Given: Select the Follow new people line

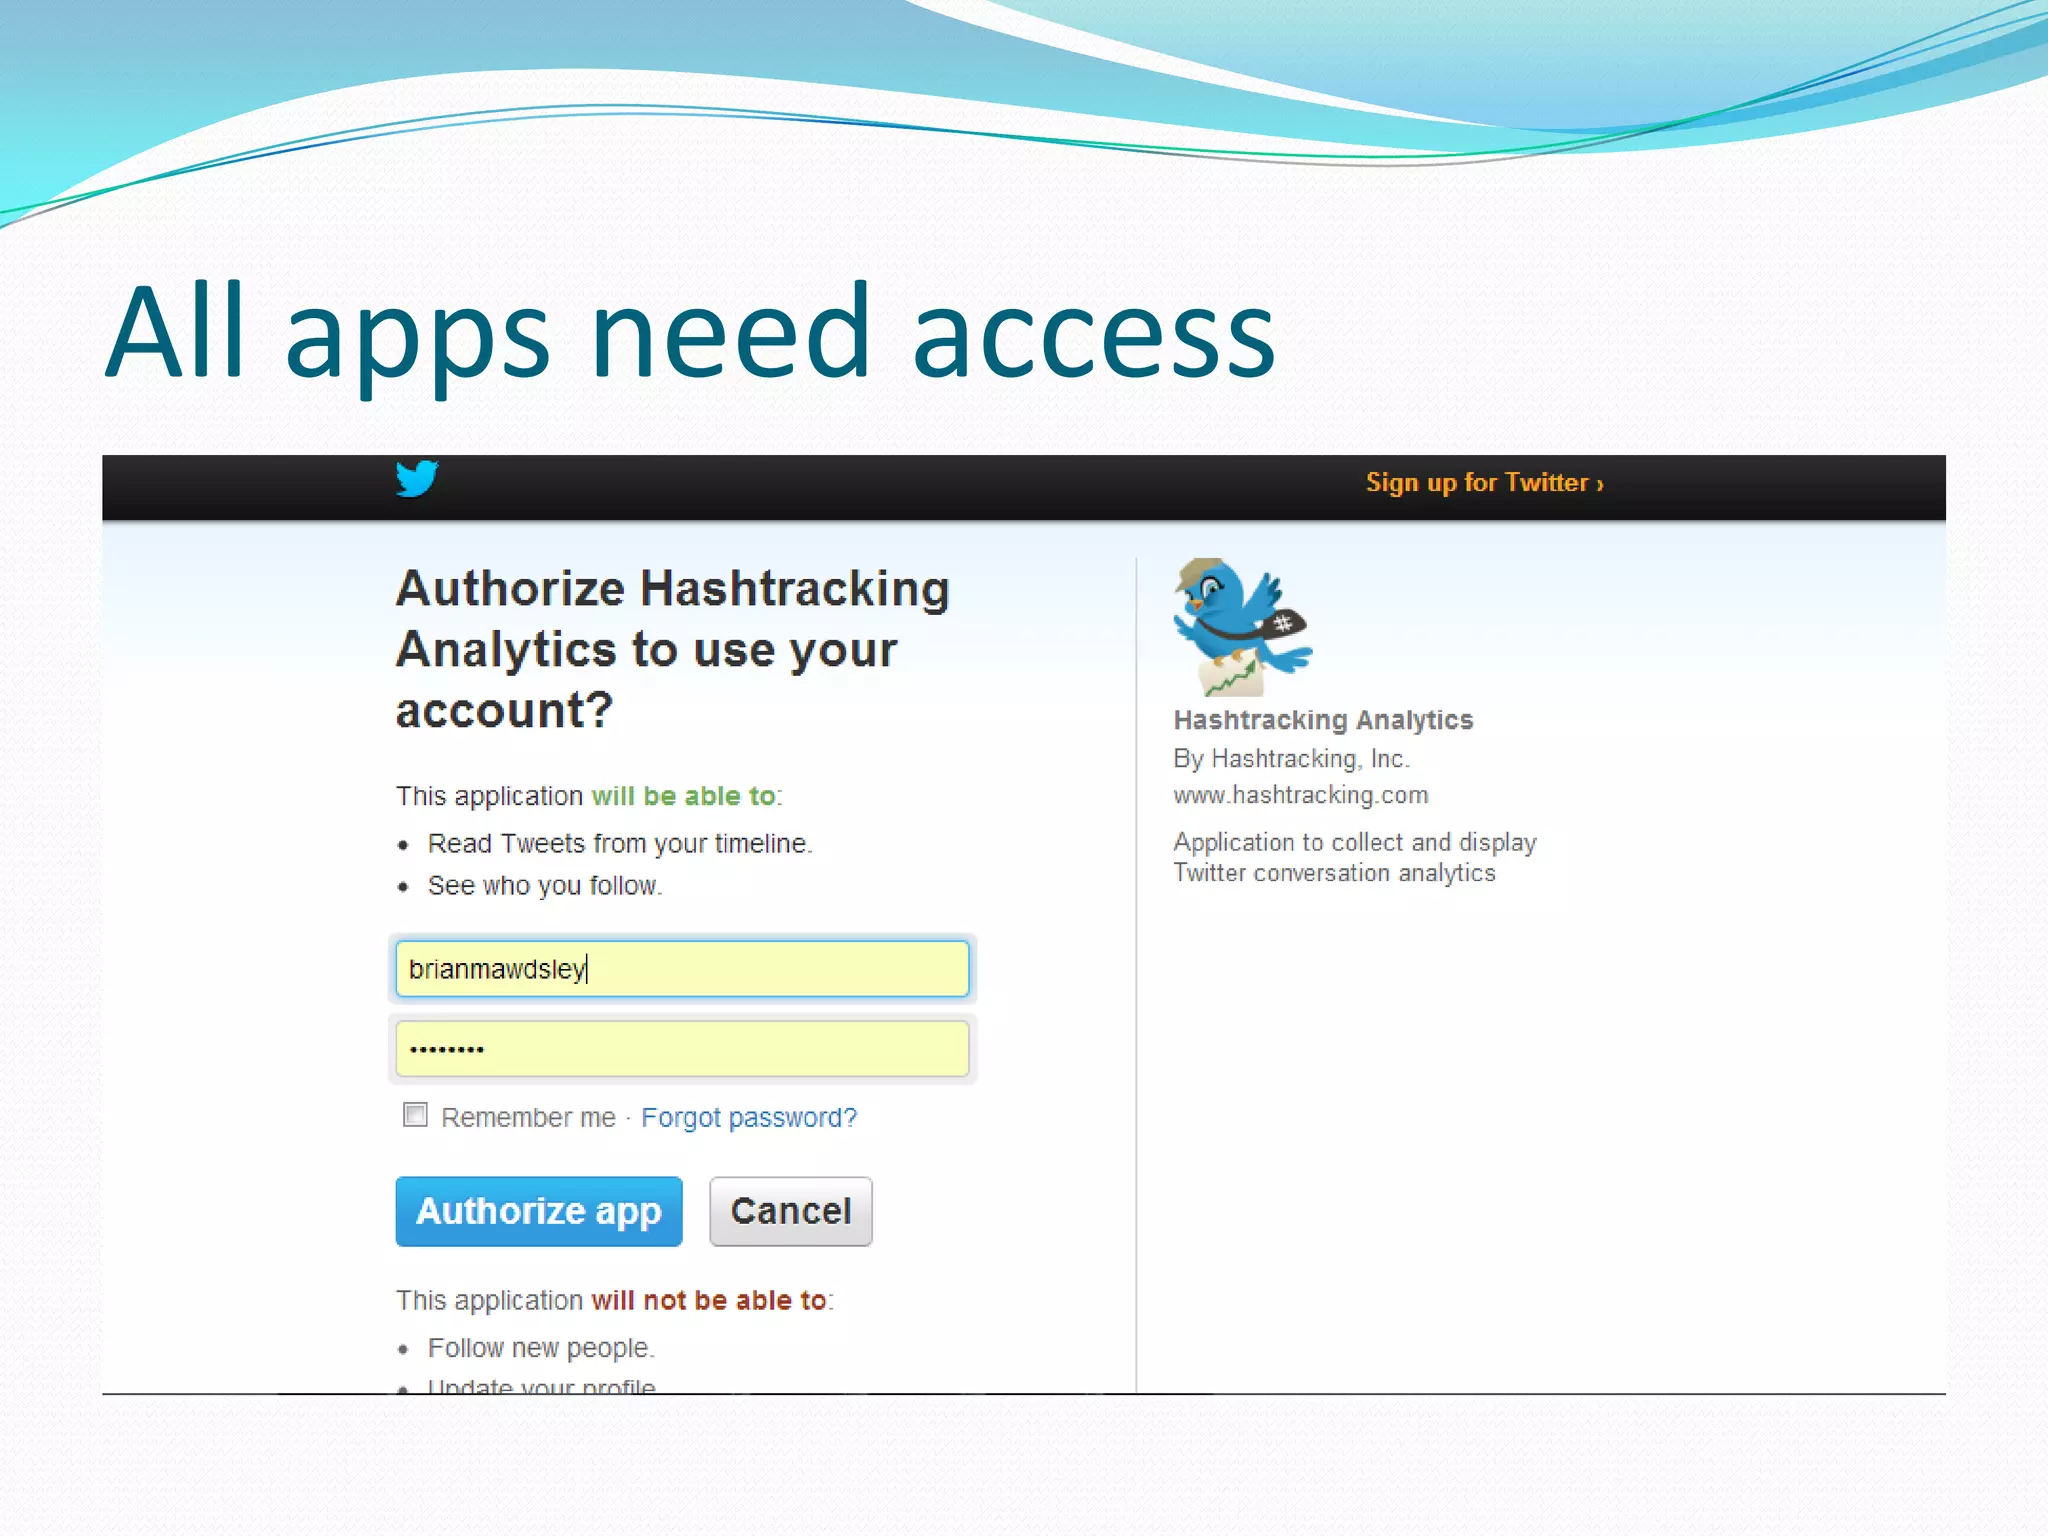Looking at the screenshot, I should 541,1348.
